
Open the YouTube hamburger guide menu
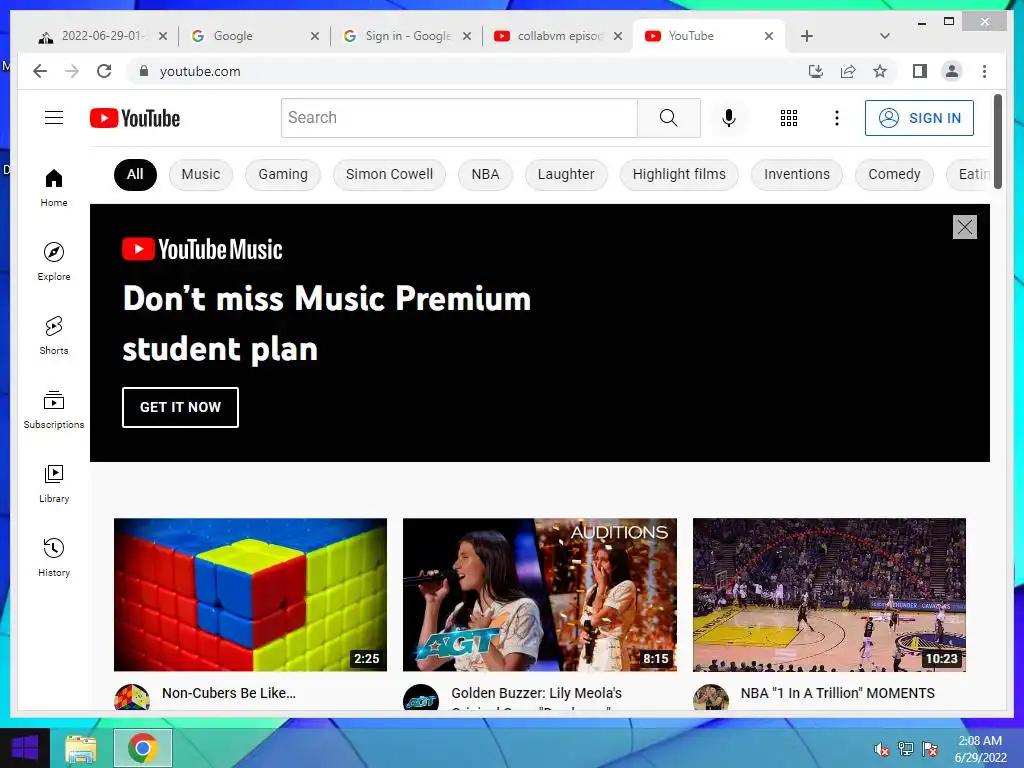(x=54, y=118)
